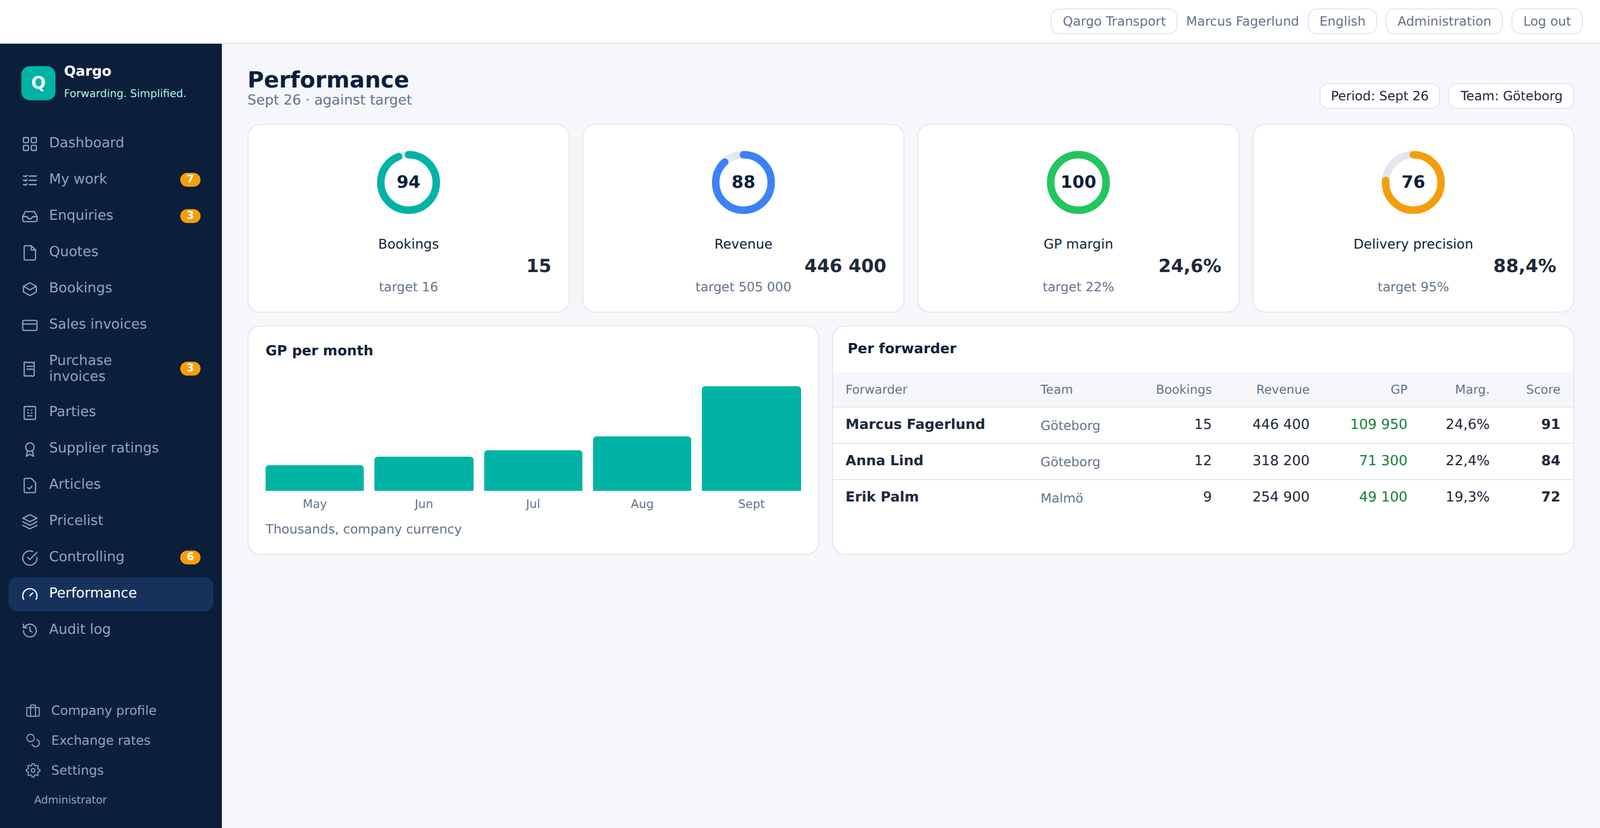Click the Controlling checkmark icon

30,557
